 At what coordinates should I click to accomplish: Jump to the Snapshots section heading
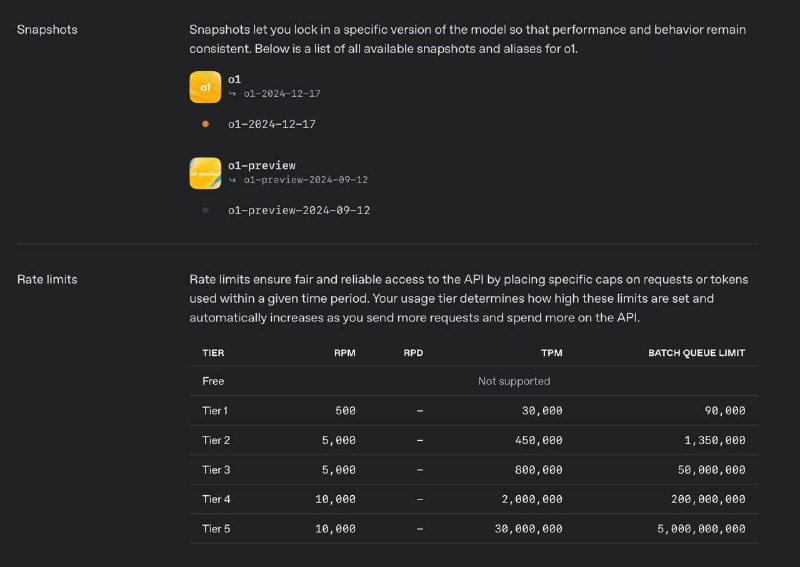click(47, 30)
